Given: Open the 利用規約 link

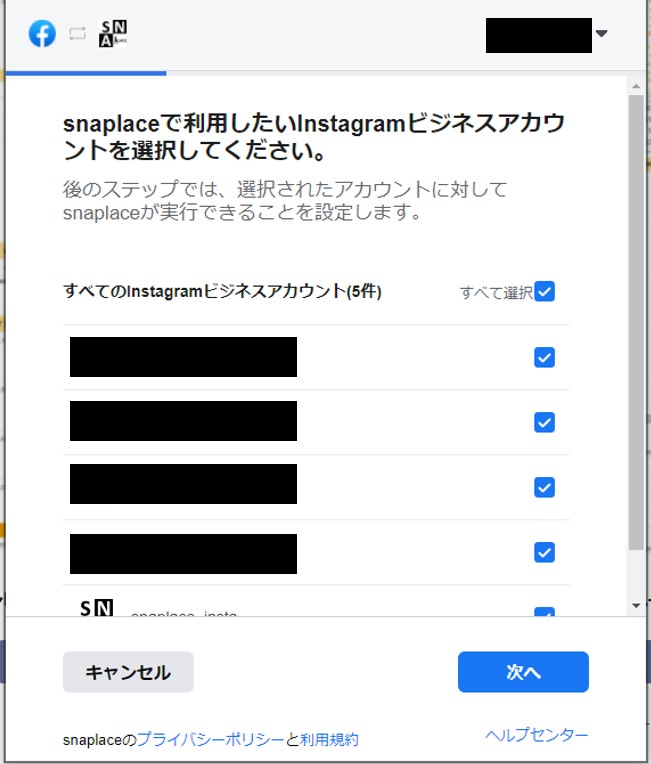Looking at the screenshot, I should coord(329,740).
